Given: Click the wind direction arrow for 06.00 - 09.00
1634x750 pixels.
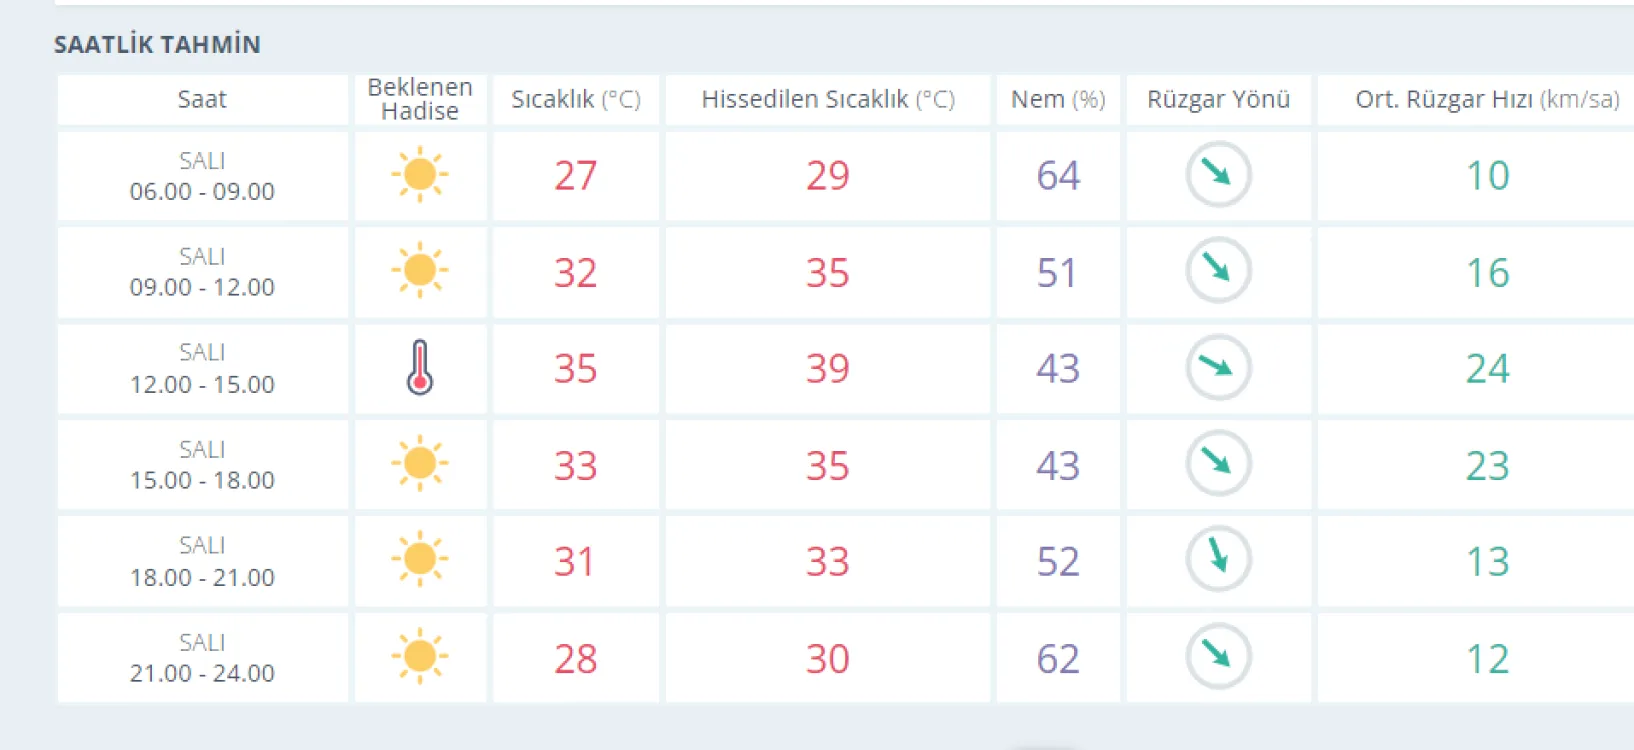Looking at the screenshot, I should tap(1218, 175).
